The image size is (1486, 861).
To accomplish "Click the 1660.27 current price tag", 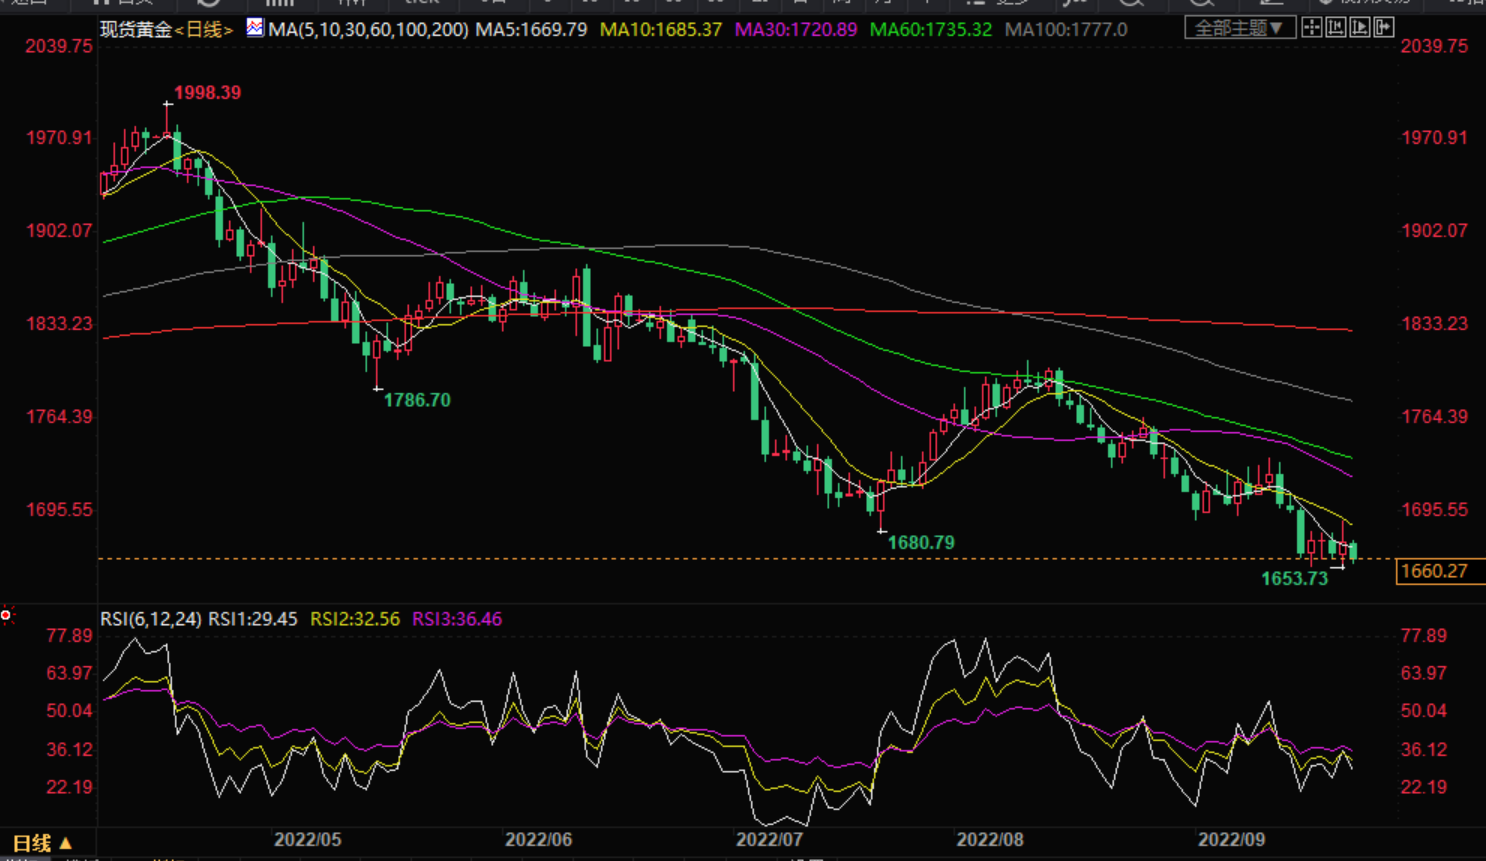I will (x=1434, y=571).
